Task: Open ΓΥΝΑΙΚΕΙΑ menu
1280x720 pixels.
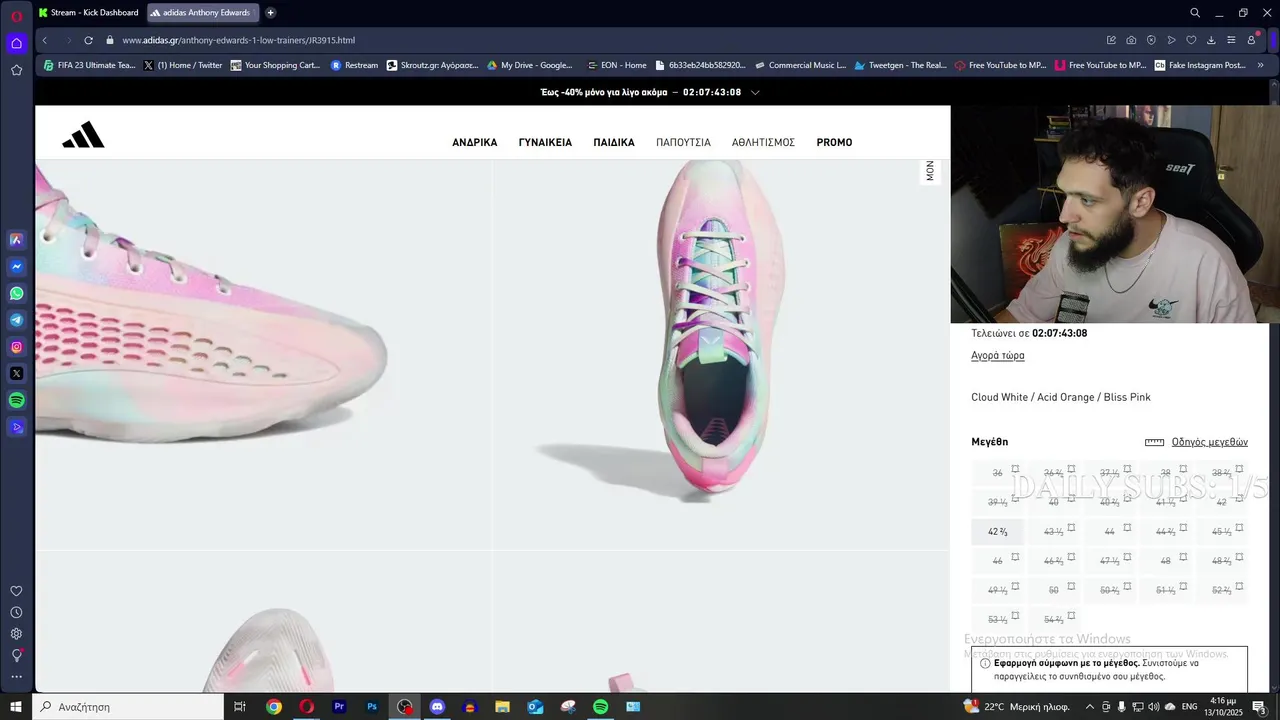Action: point(545,143)
